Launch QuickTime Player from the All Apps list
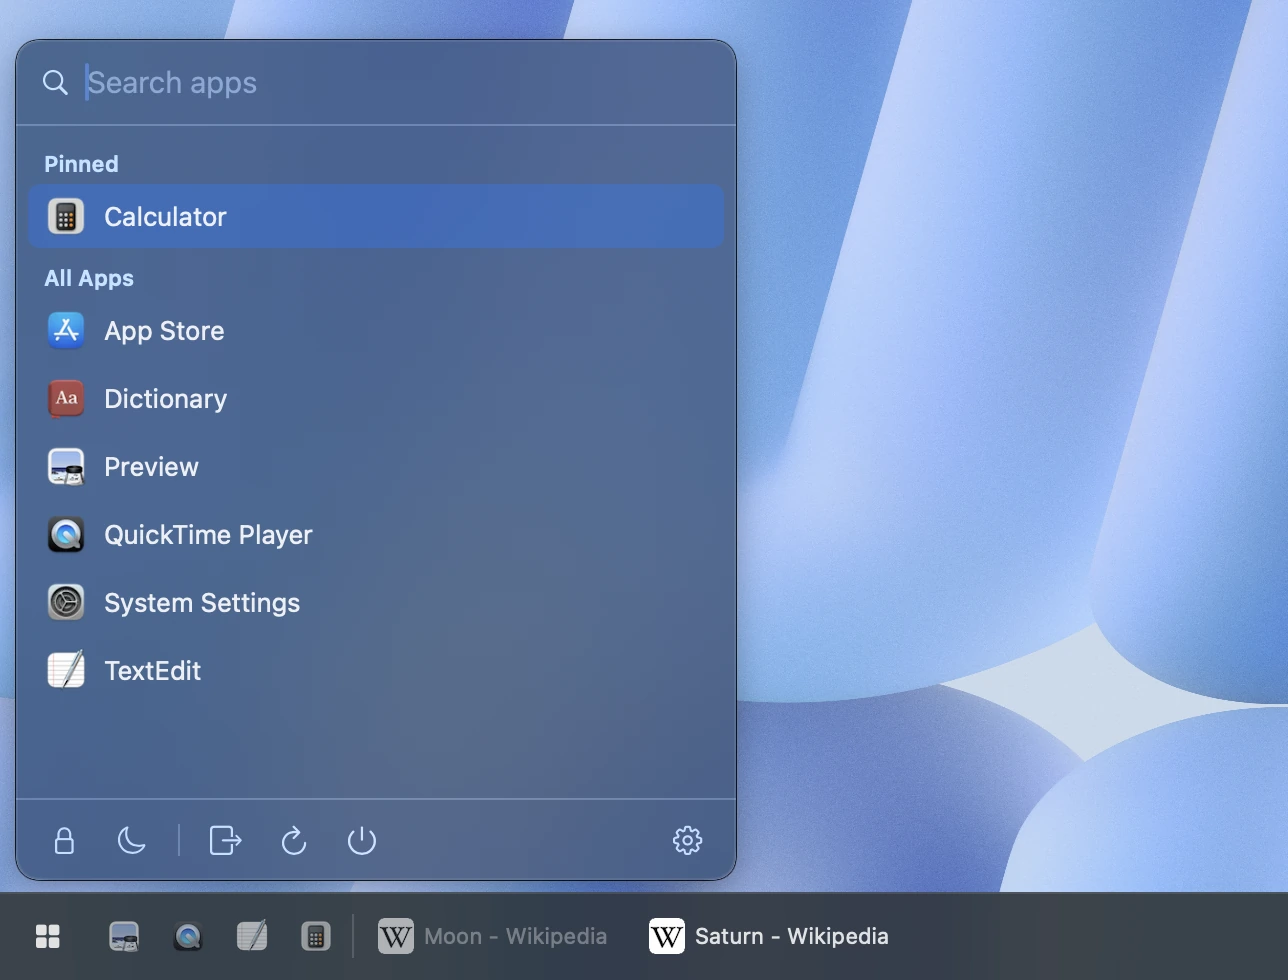This screenshot has height=980, width=1288. pyautogui.click(x=376, y=534)
